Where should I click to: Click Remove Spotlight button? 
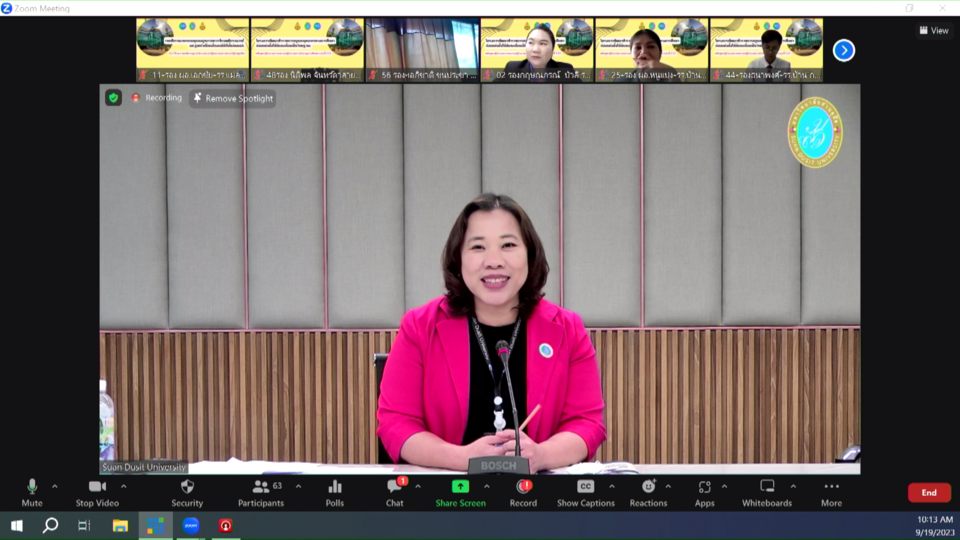233,98
